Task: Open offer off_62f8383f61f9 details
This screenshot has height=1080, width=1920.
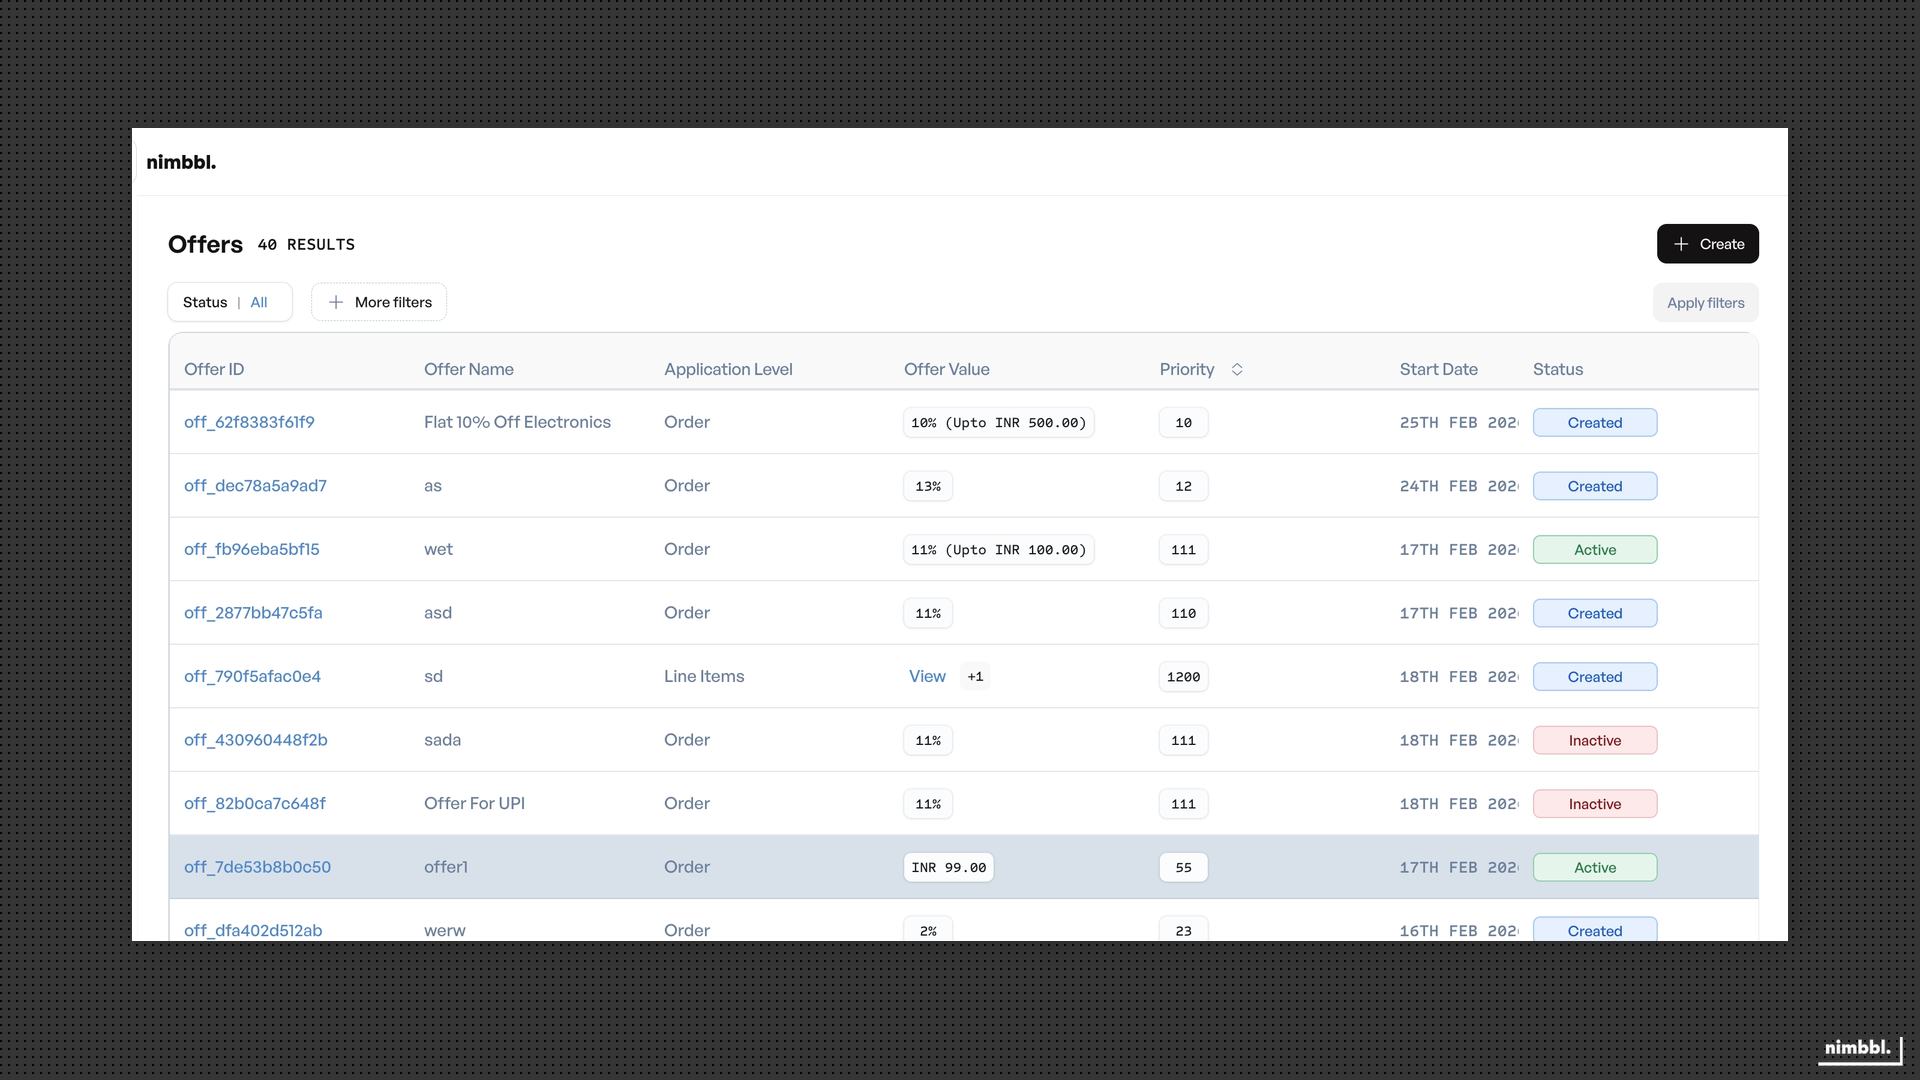Action: pyautogui.click(x=248, y=422)
